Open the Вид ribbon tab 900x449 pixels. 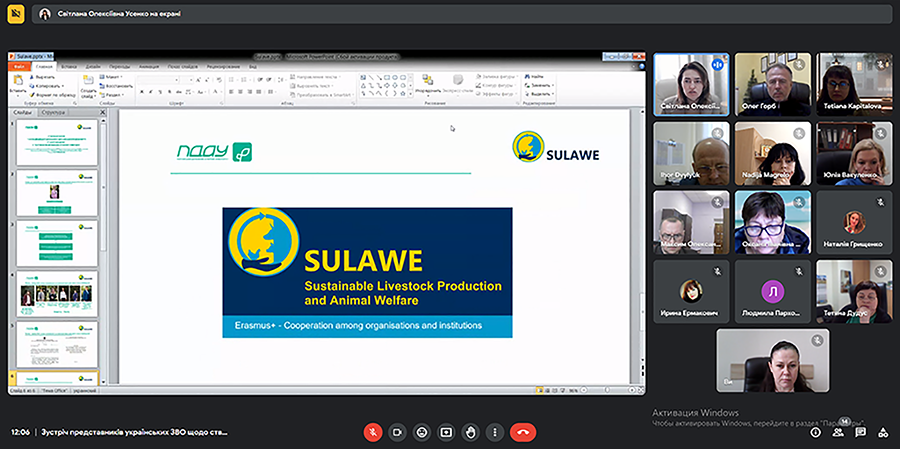coord(253,66)
